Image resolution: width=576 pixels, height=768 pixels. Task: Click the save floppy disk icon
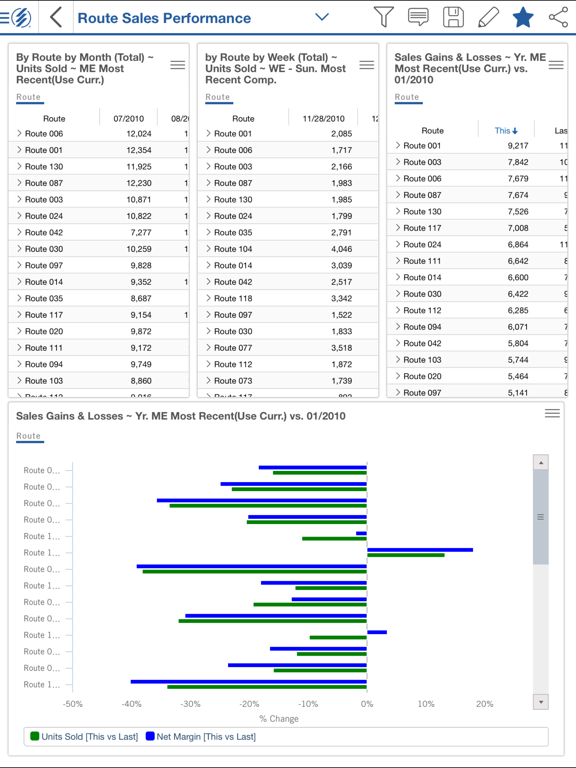[x=453, y=17]
